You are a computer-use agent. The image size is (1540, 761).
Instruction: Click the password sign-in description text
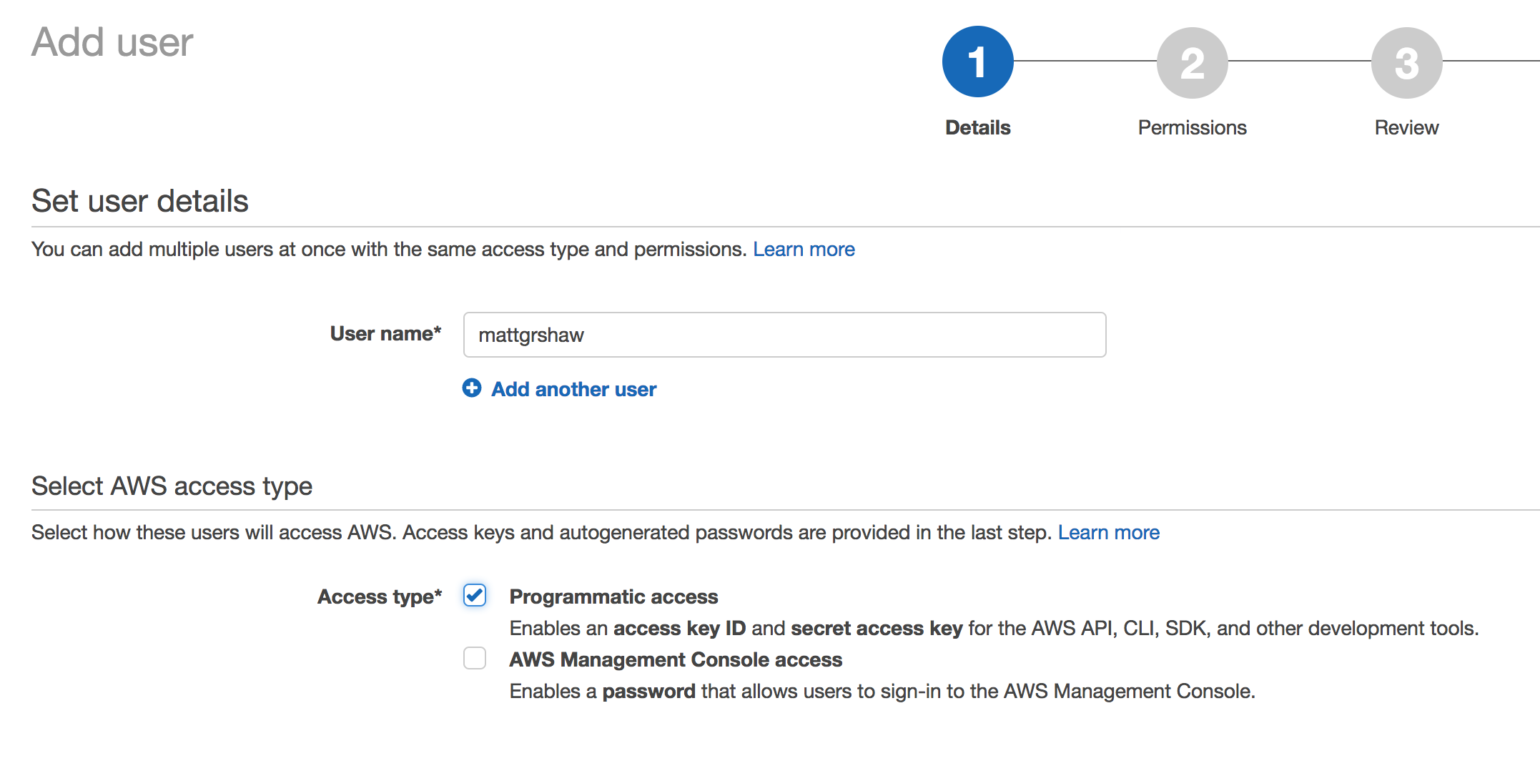(x=882, y=691)
